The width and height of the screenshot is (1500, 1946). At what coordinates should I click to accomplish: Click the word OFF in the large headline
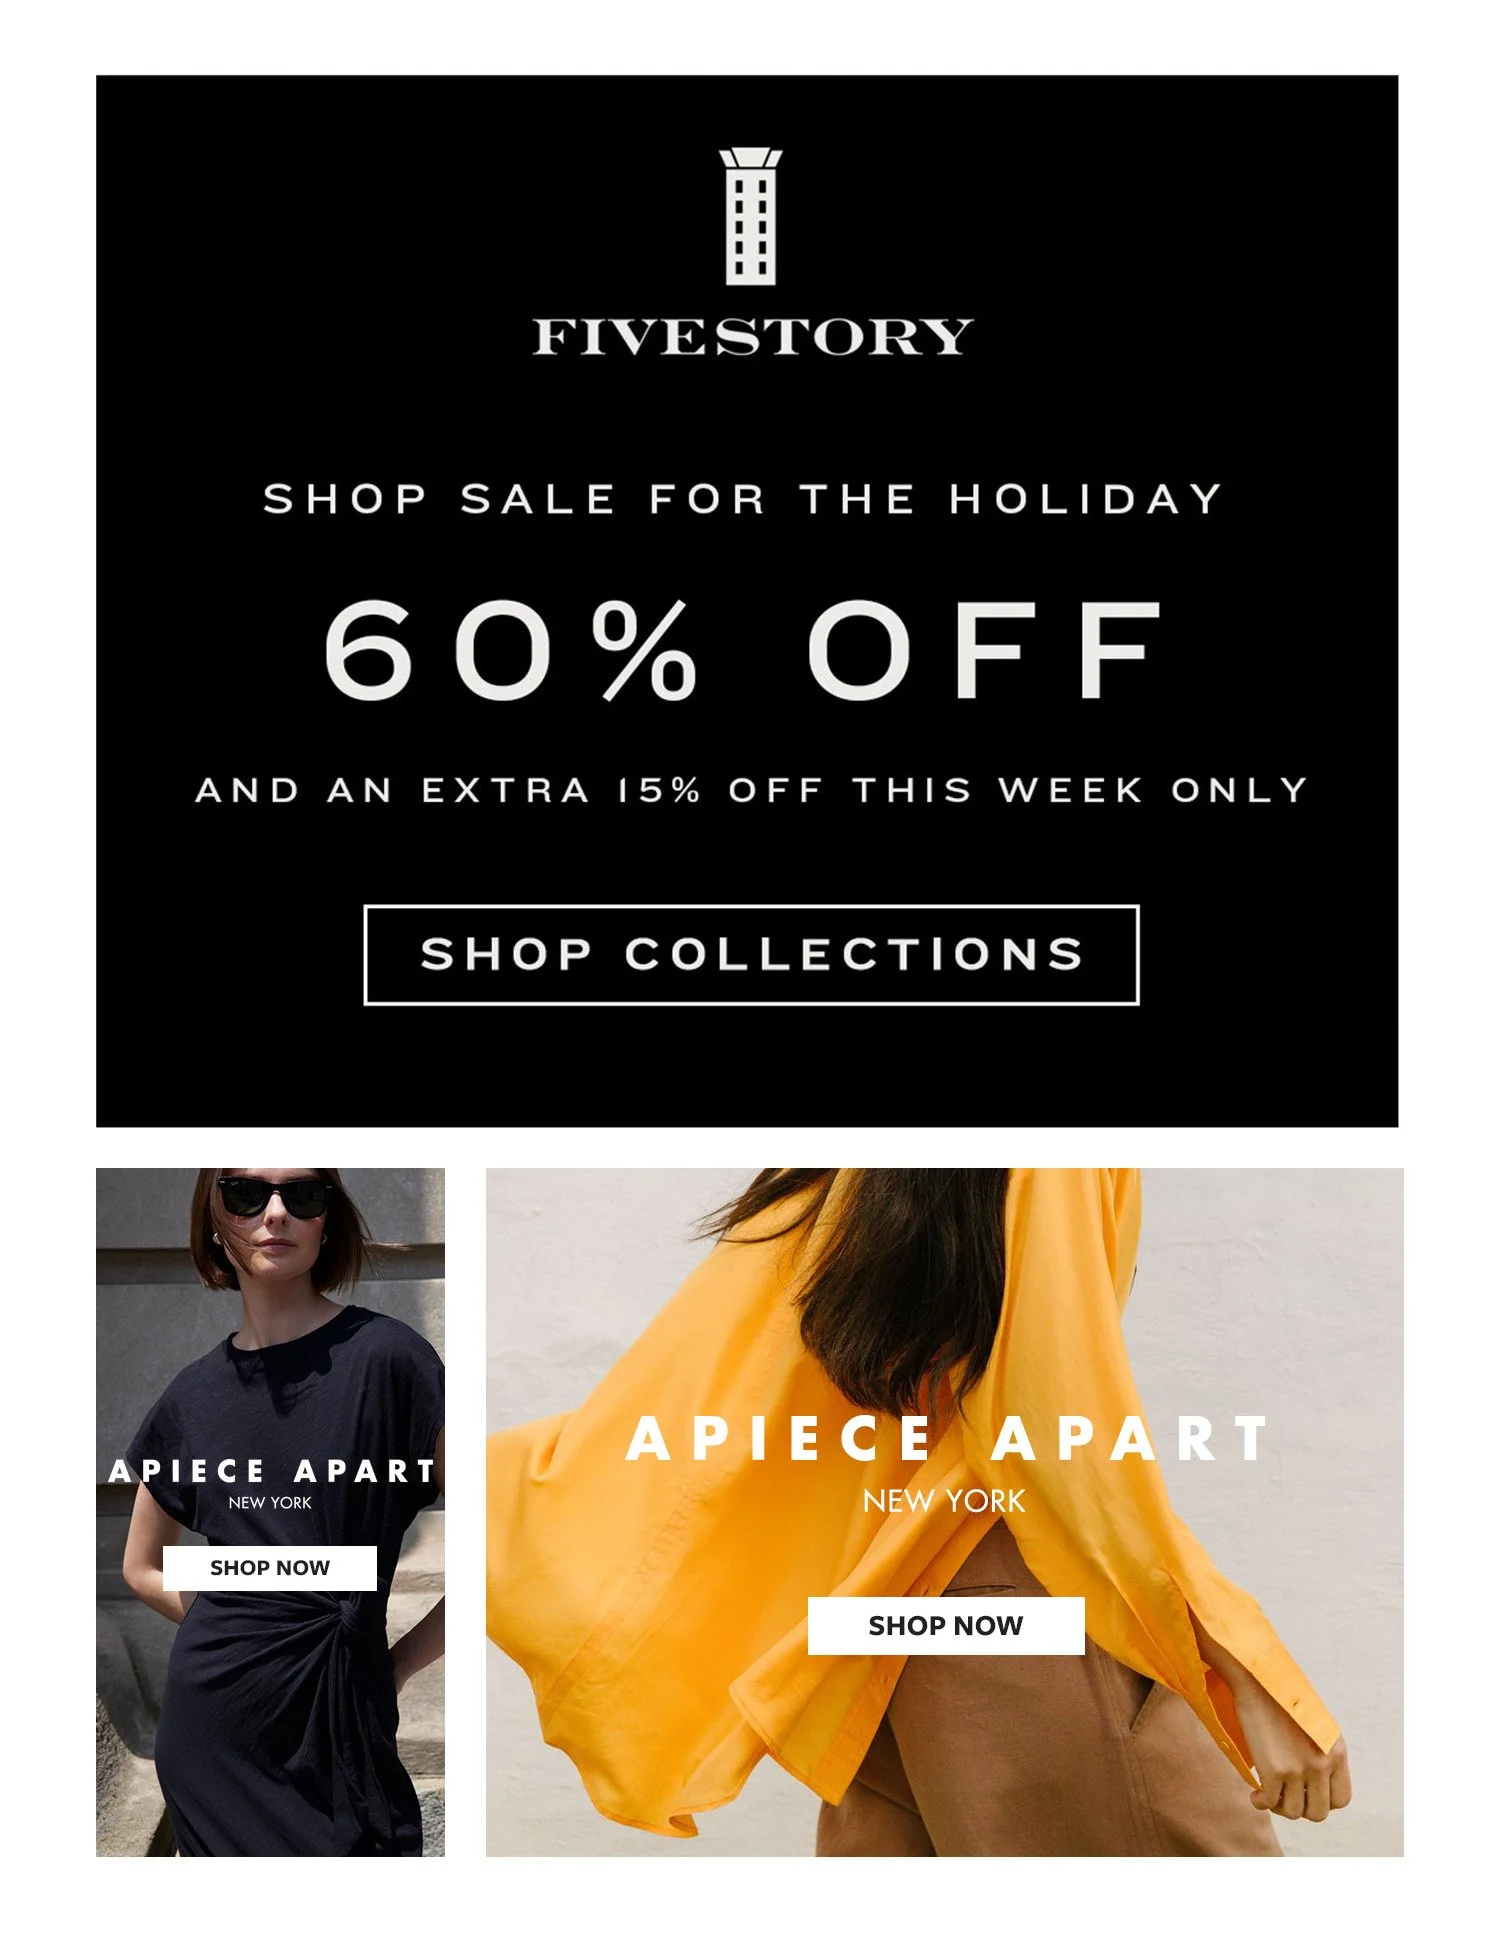[x=985, y=650]
